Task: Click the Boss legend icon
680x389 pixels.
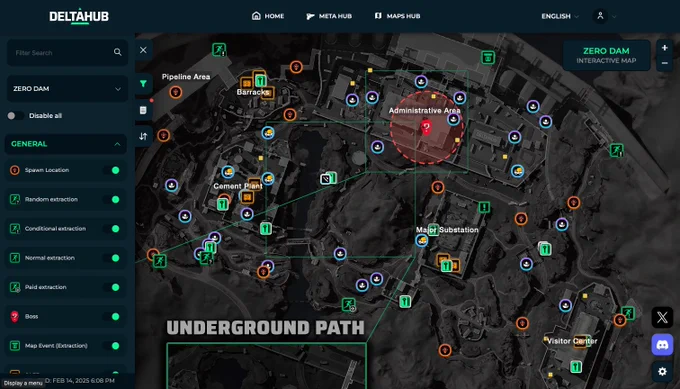Action: [15, 317]
